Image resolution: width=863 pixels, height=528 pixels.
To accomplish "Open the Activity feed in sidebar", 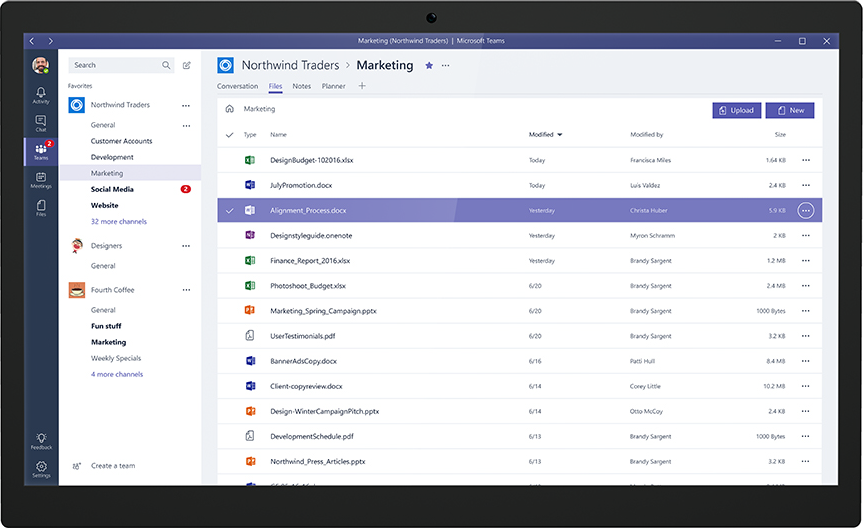I will (40, 95).
